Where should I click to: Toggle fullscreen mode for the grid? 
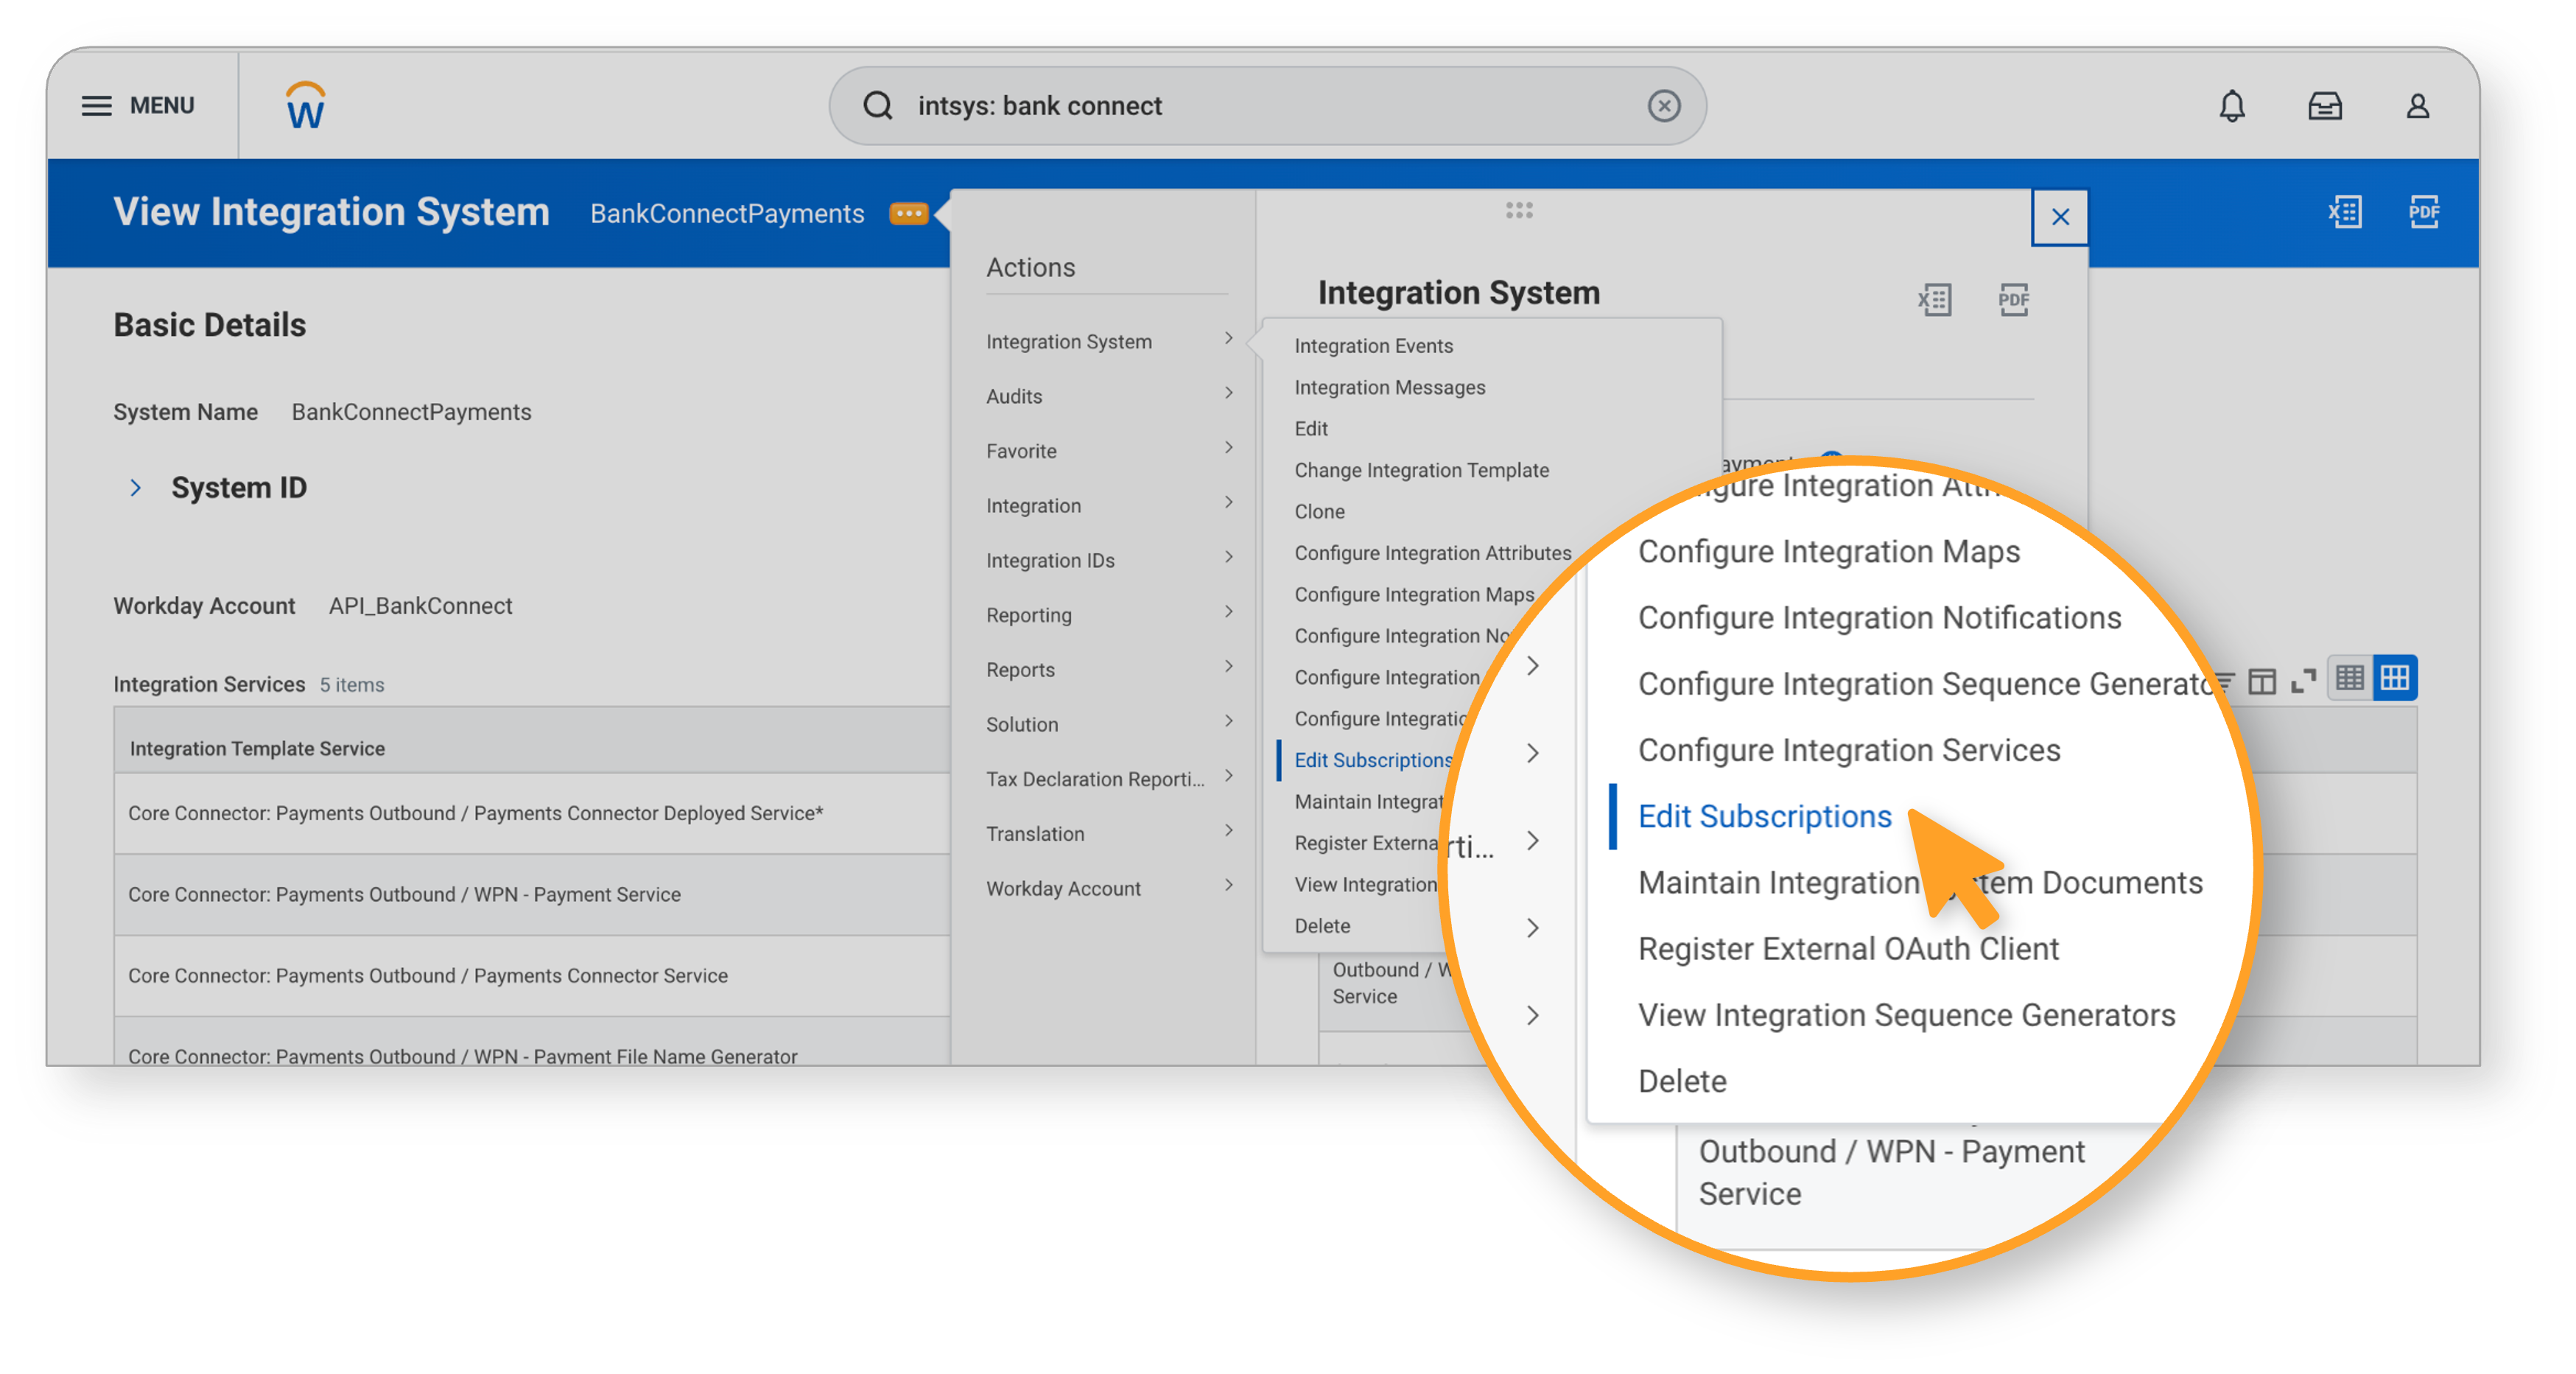coord(2303,681)
